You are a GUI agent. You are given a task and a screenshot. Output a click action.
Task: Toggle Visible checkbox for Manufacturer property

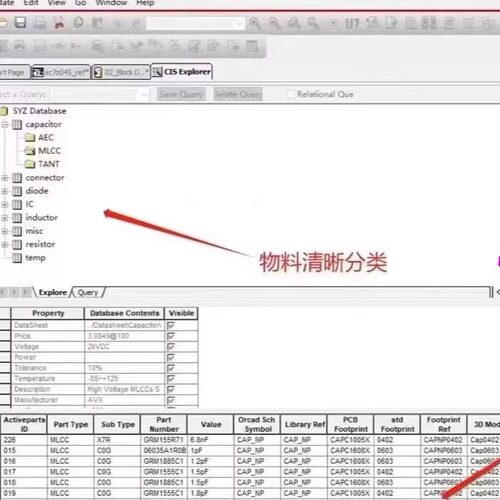click(x=171, y=400)
